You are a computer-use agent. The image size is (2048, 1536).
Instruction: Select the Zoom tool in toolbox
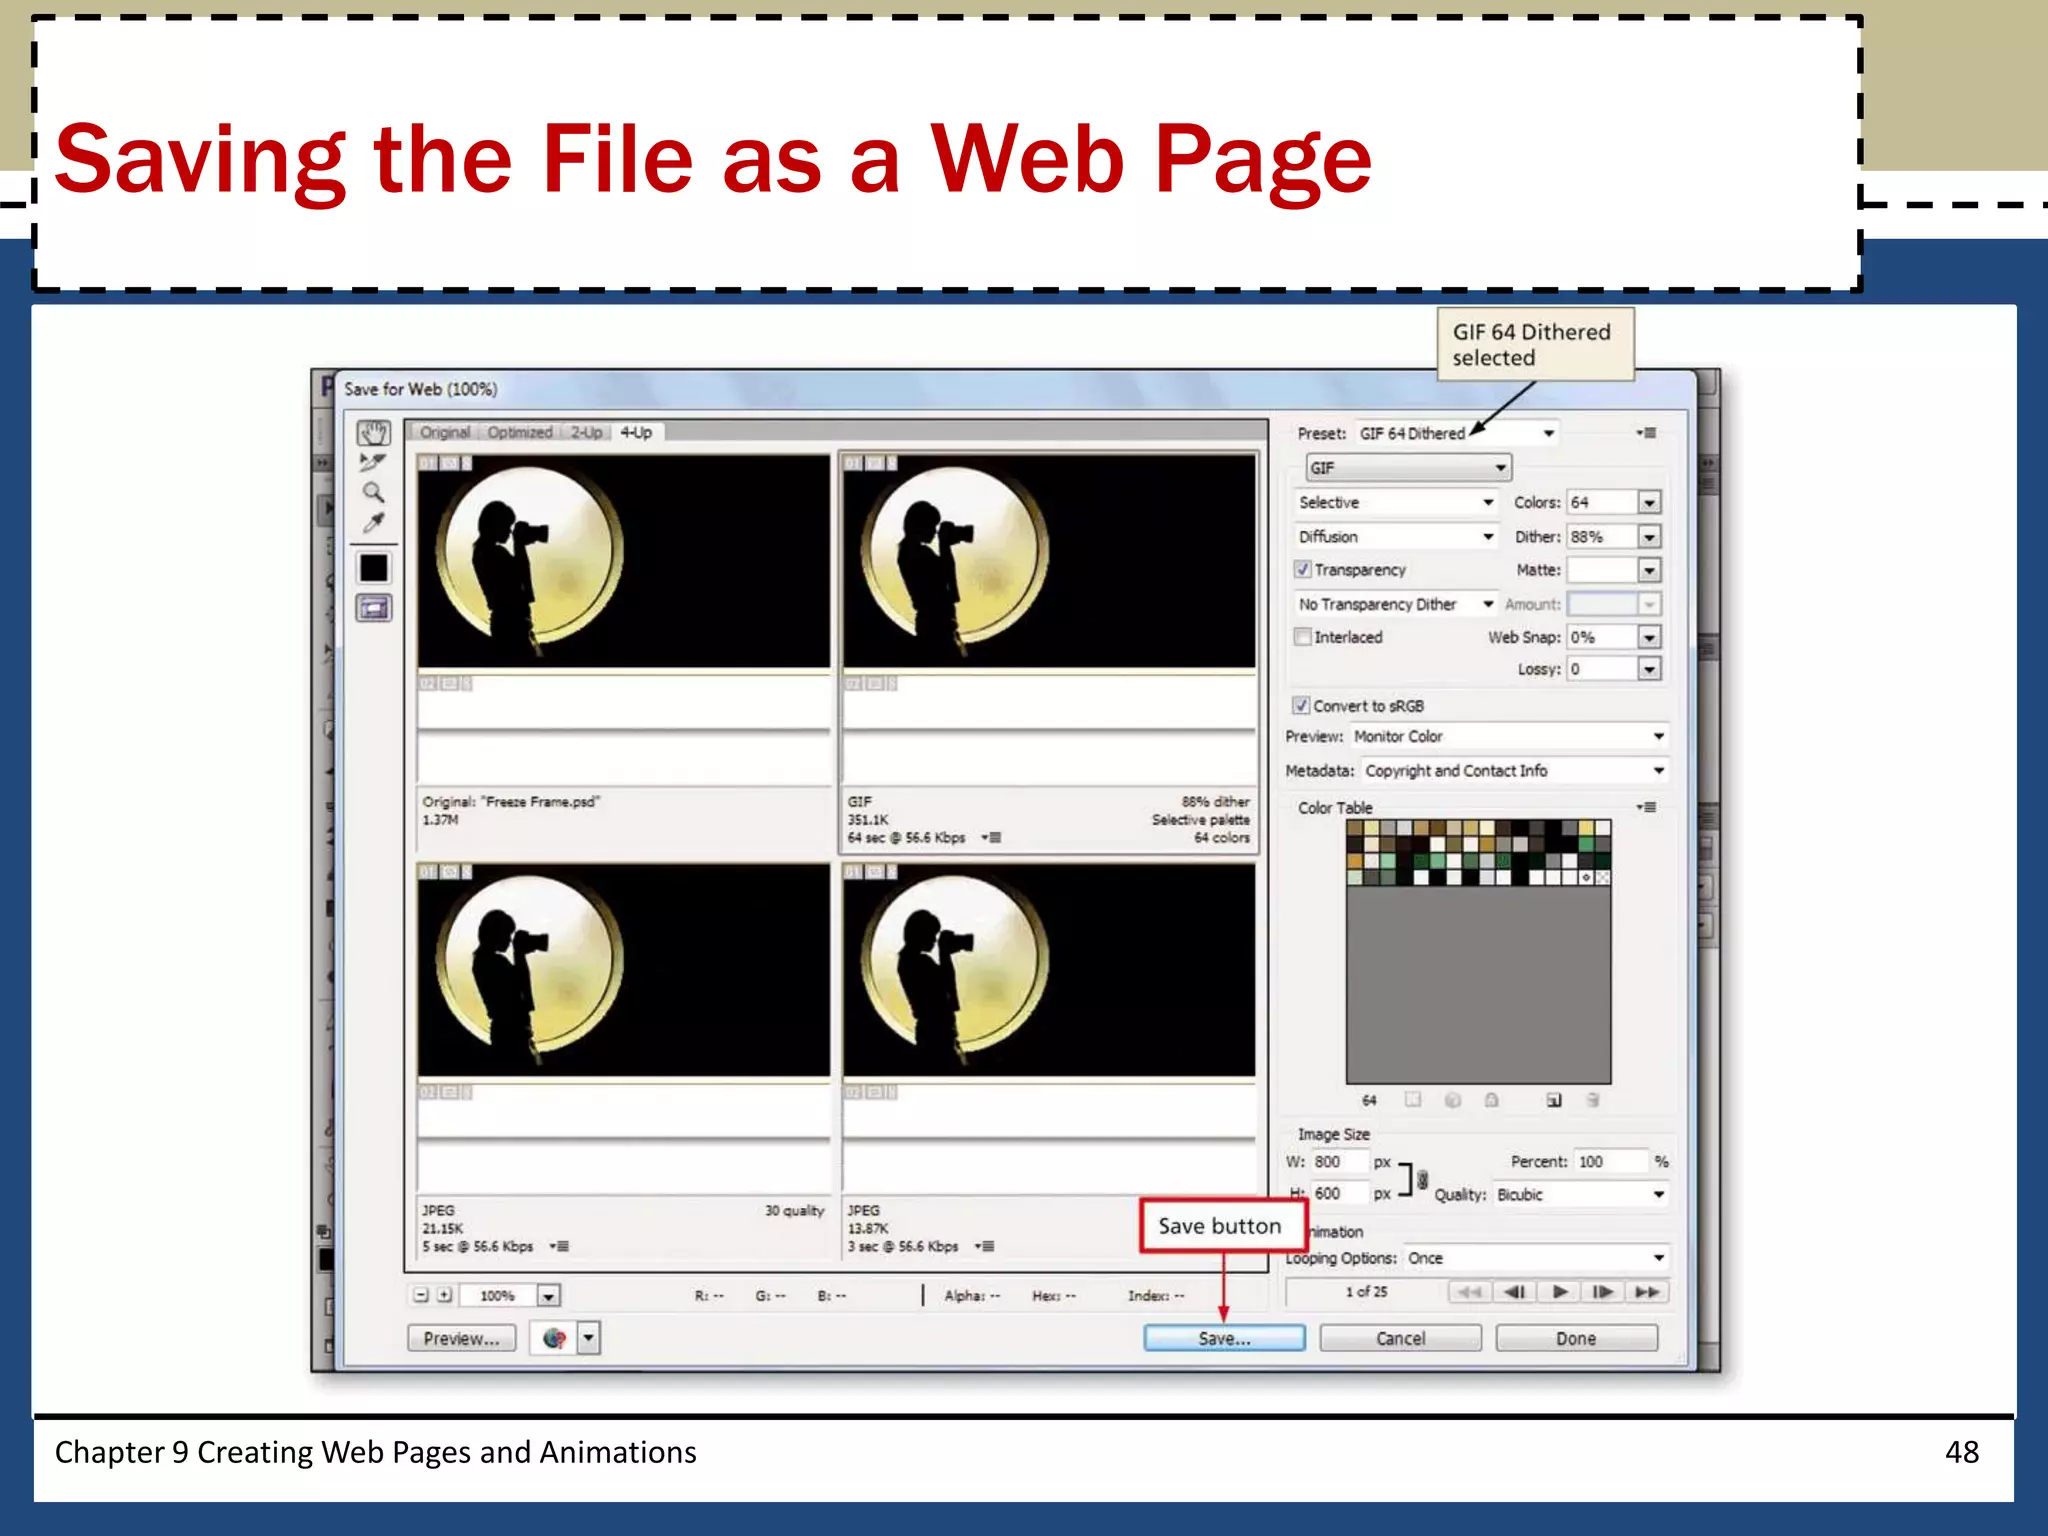pos(373,492)
